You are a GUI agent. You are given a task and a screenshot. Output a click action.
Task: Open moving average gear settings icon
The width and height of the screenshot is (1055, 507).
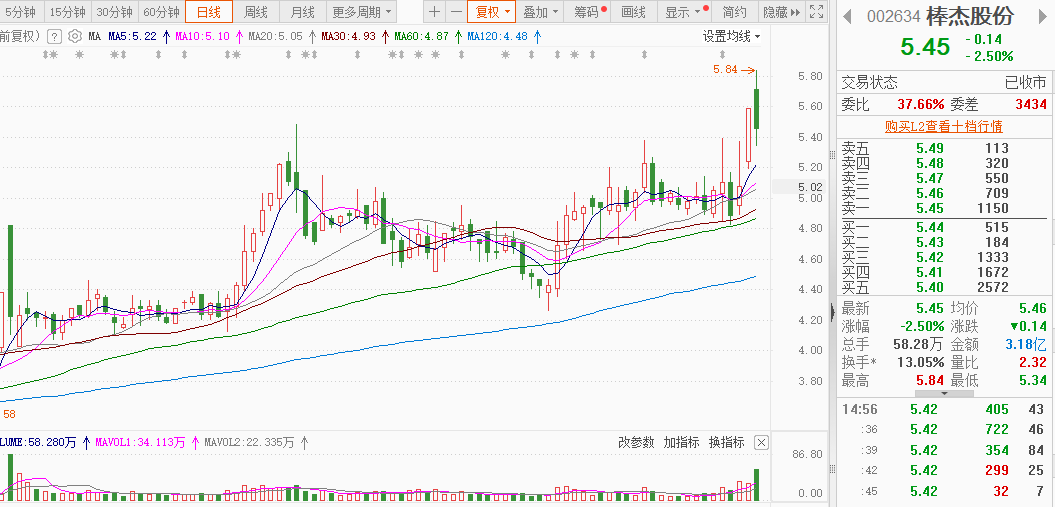click(x=75, y=36)
